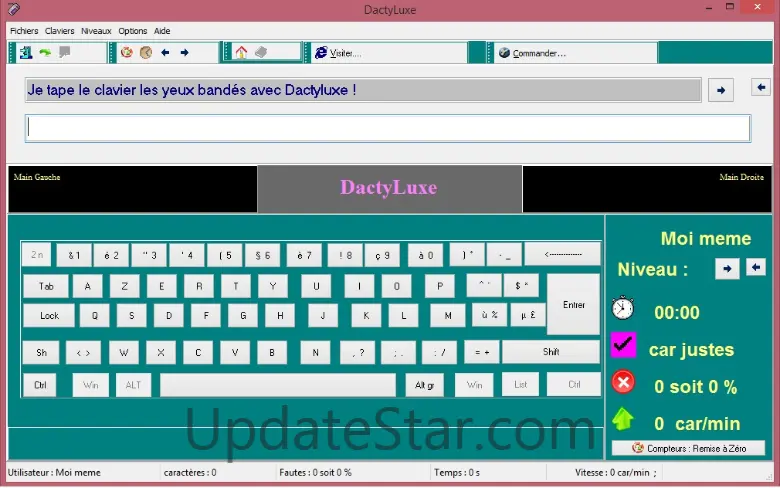Click the 00:00 timer value

click(x=677, y=312)
